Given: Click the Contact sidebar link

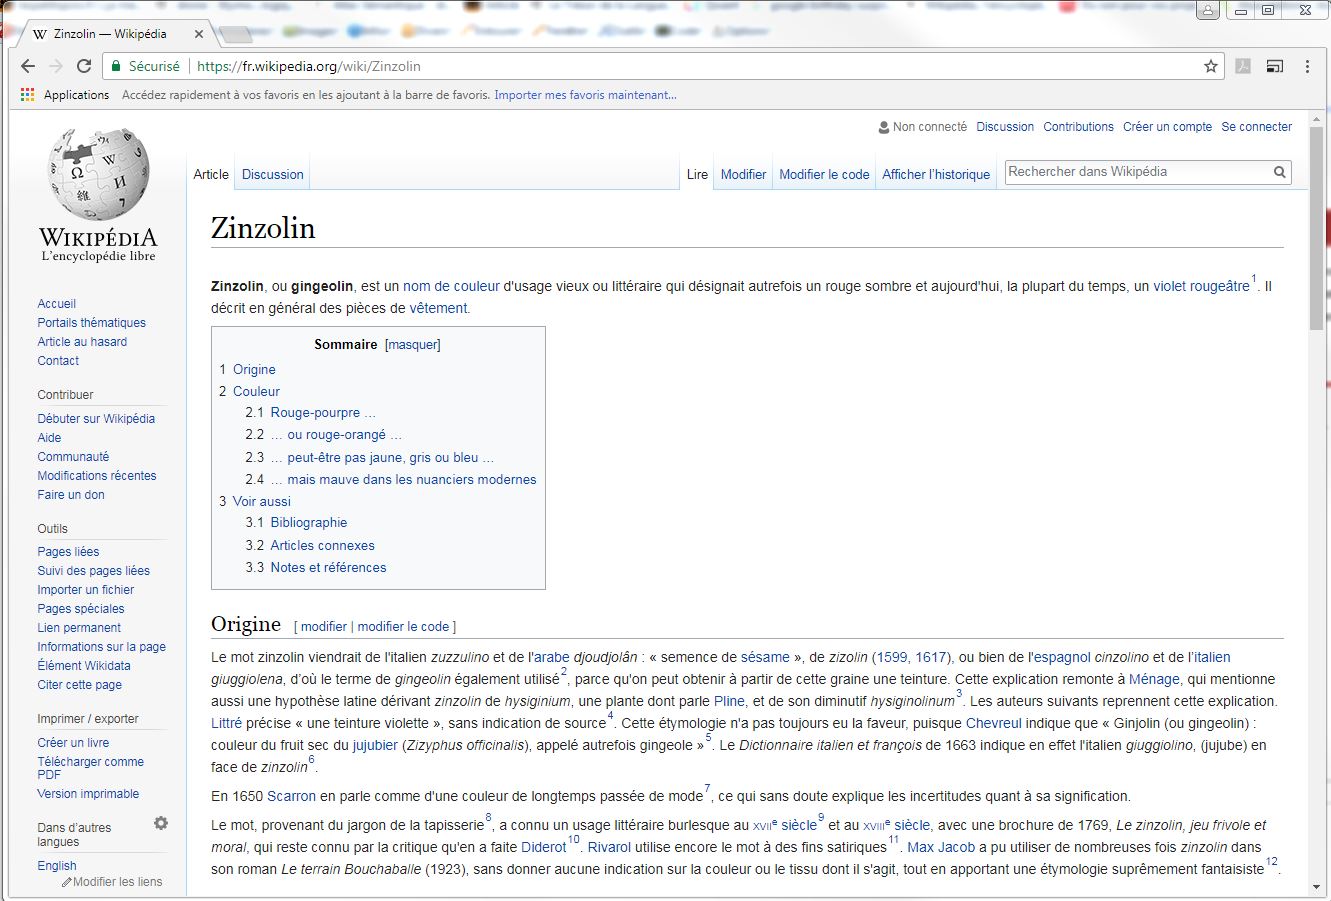Looking at the screenshot, I should [x=58, y=361].
